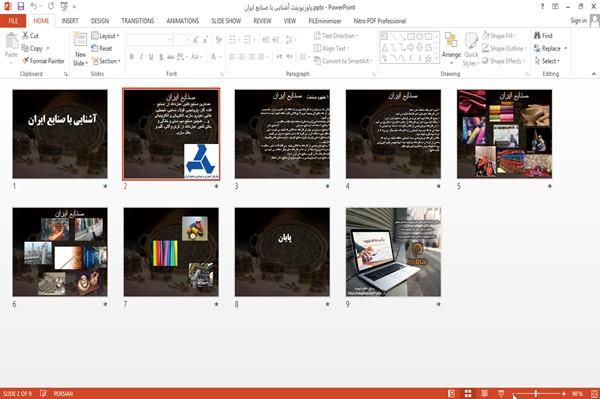Adjust the zoom slider handle
The height and width of the screenshot is (399, 600).
click(x=536, y=393)
